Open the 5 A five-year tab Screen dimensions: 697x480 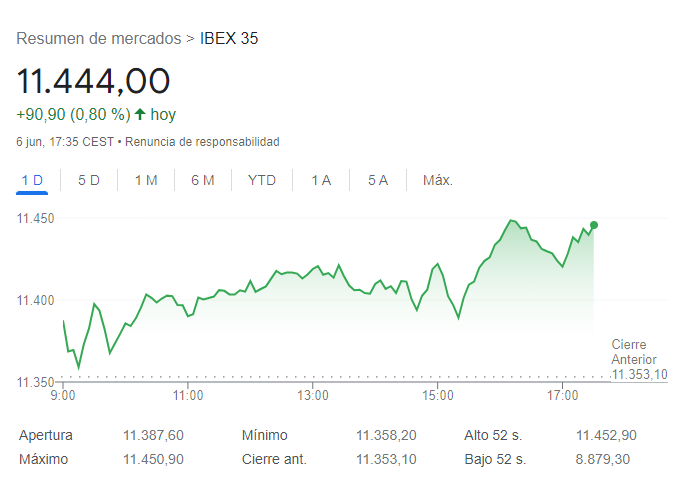click(378, 180)
